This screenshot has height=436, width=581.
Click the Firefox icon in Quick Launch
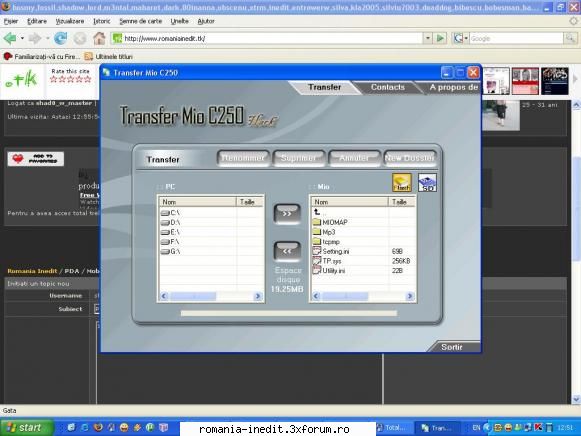click(98, 427)
